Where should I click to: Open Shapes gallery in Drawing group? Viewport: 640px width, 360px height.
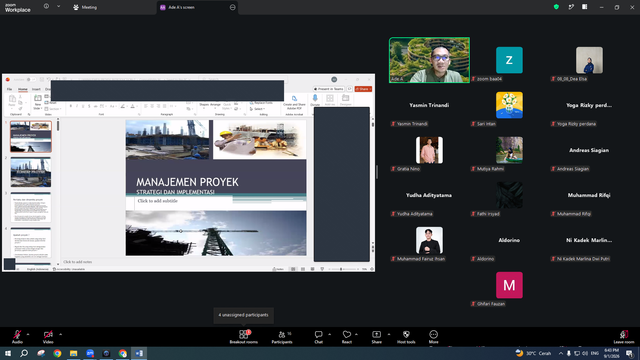[x=204, y=104]
